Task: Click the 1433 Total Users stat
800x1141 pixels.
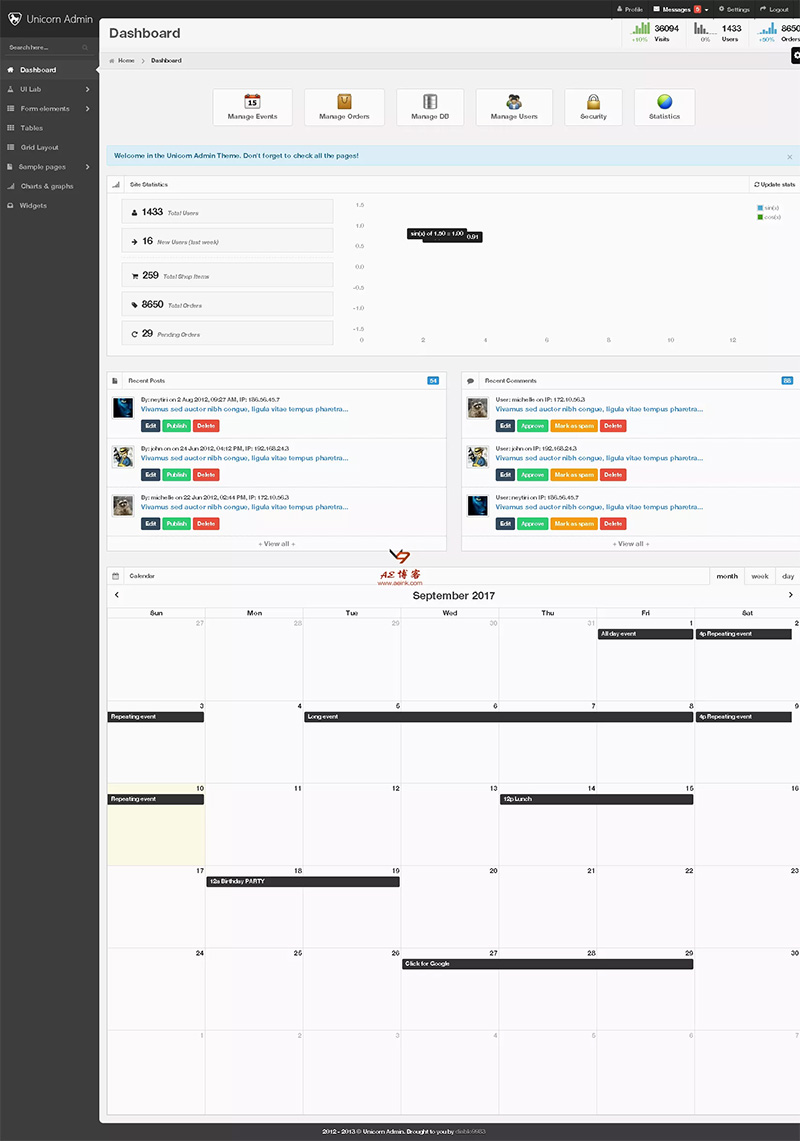Action: (227, 212)
